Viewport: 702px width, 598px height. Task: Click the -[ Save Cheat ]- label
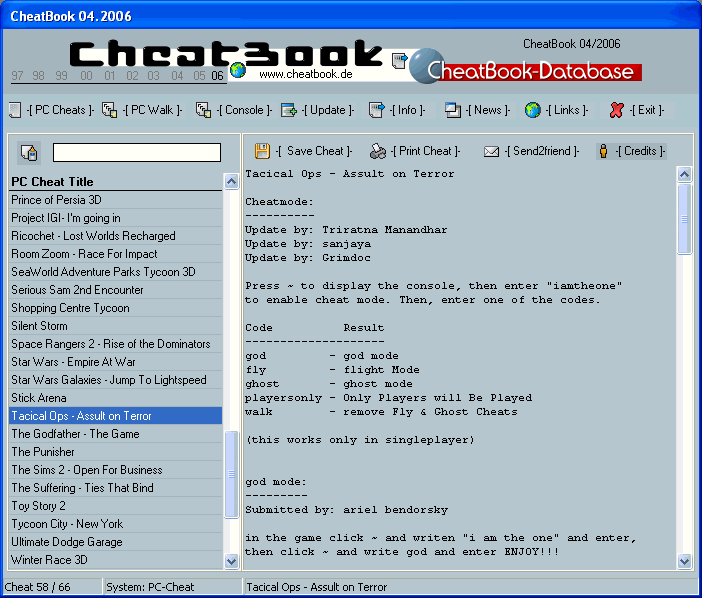click(x=314, y=151)
